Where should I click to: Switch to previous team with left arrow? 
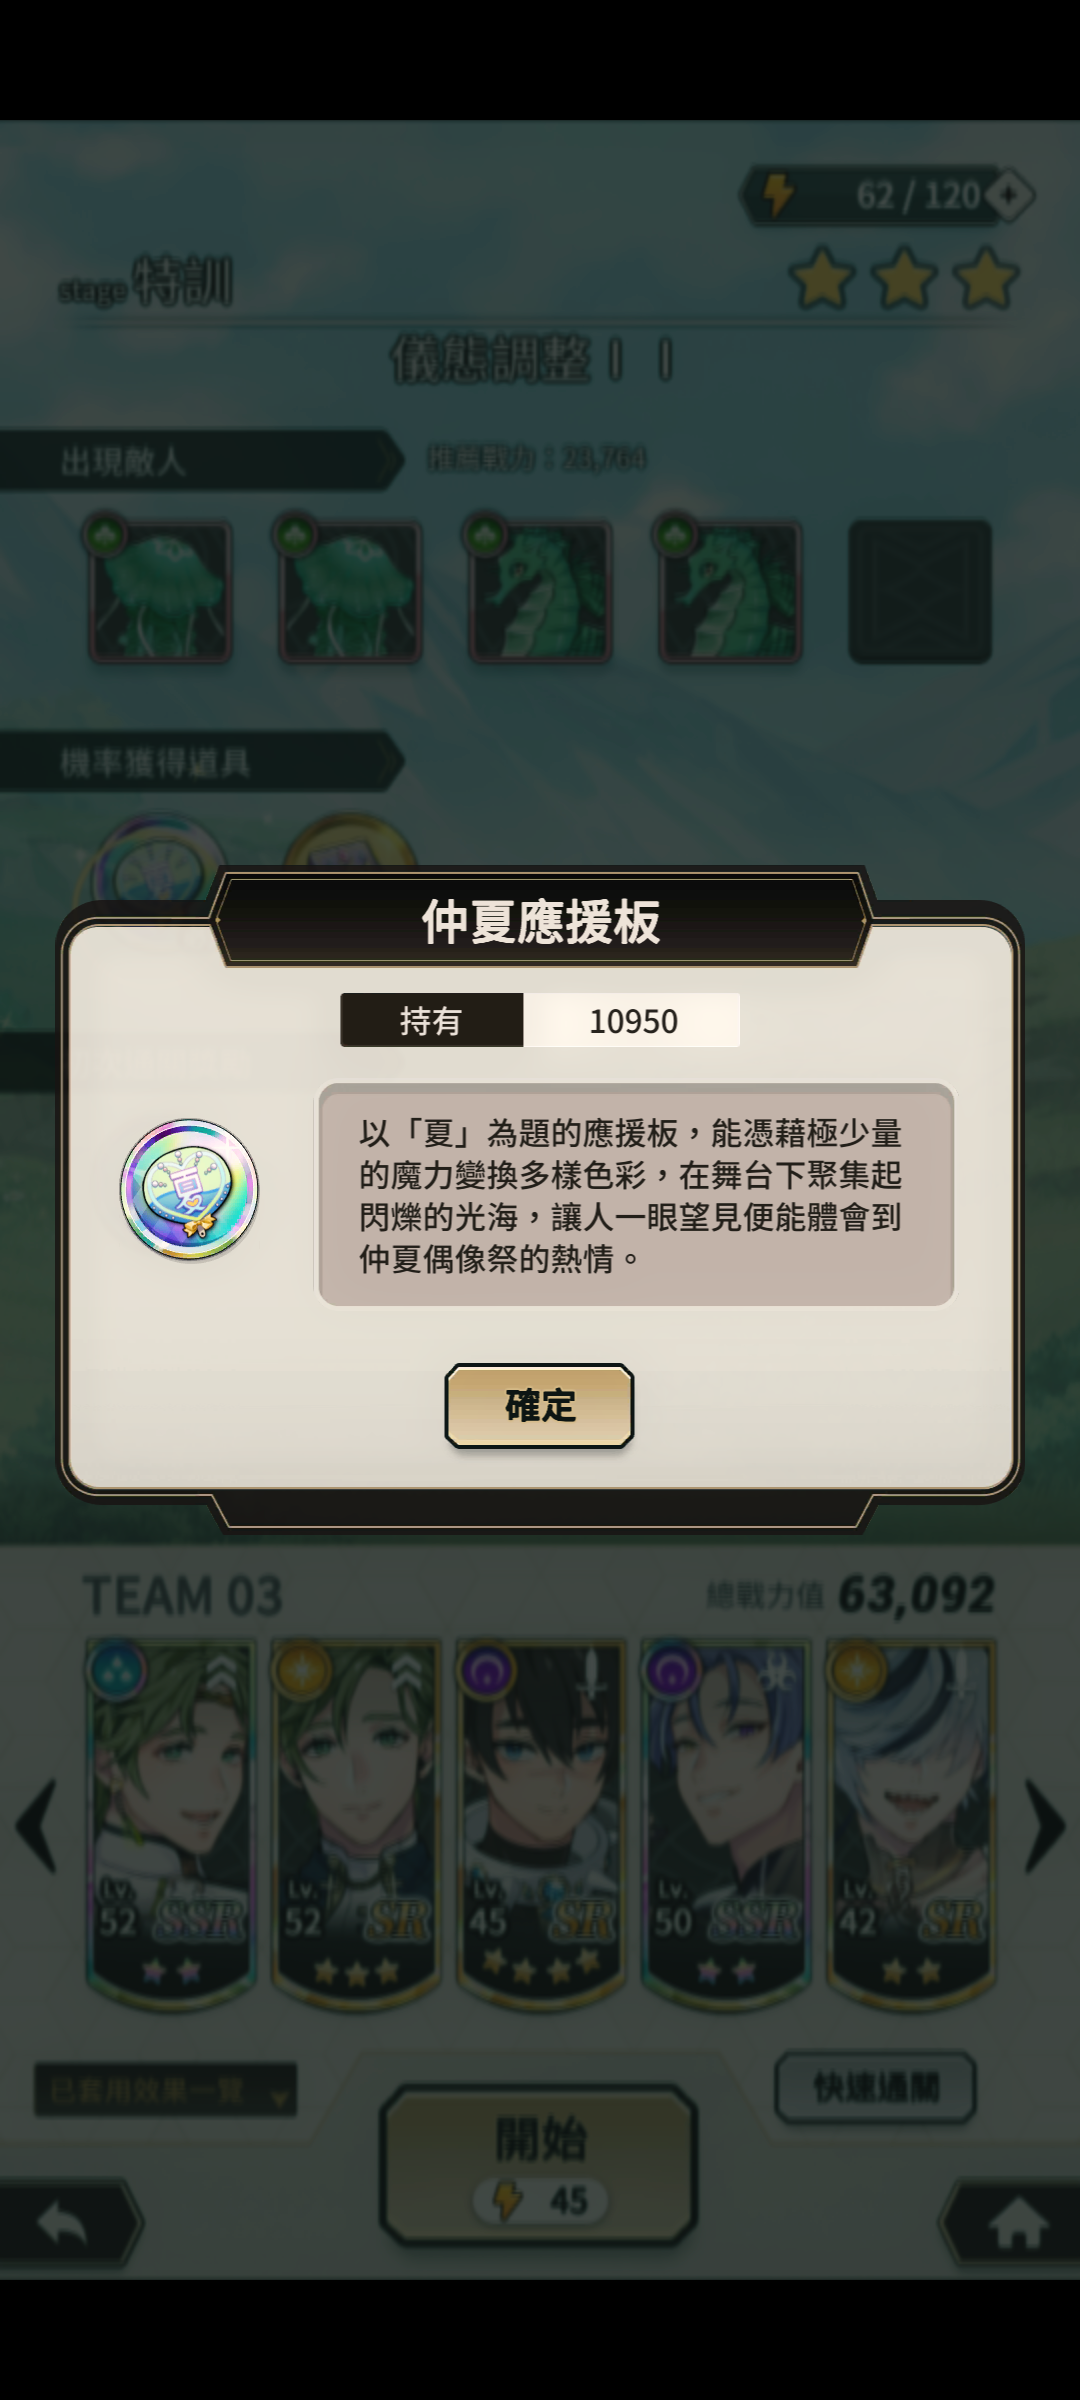pyautogui.click(x=36, y=1826)
